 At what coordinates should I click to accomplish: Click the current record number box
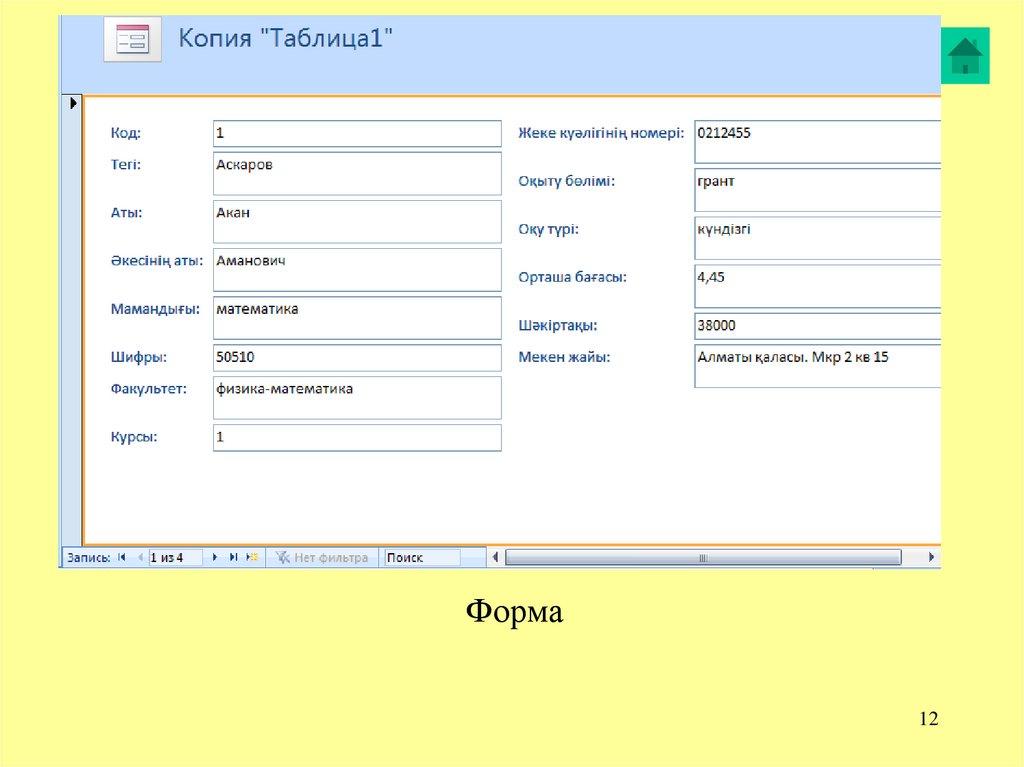175,557
